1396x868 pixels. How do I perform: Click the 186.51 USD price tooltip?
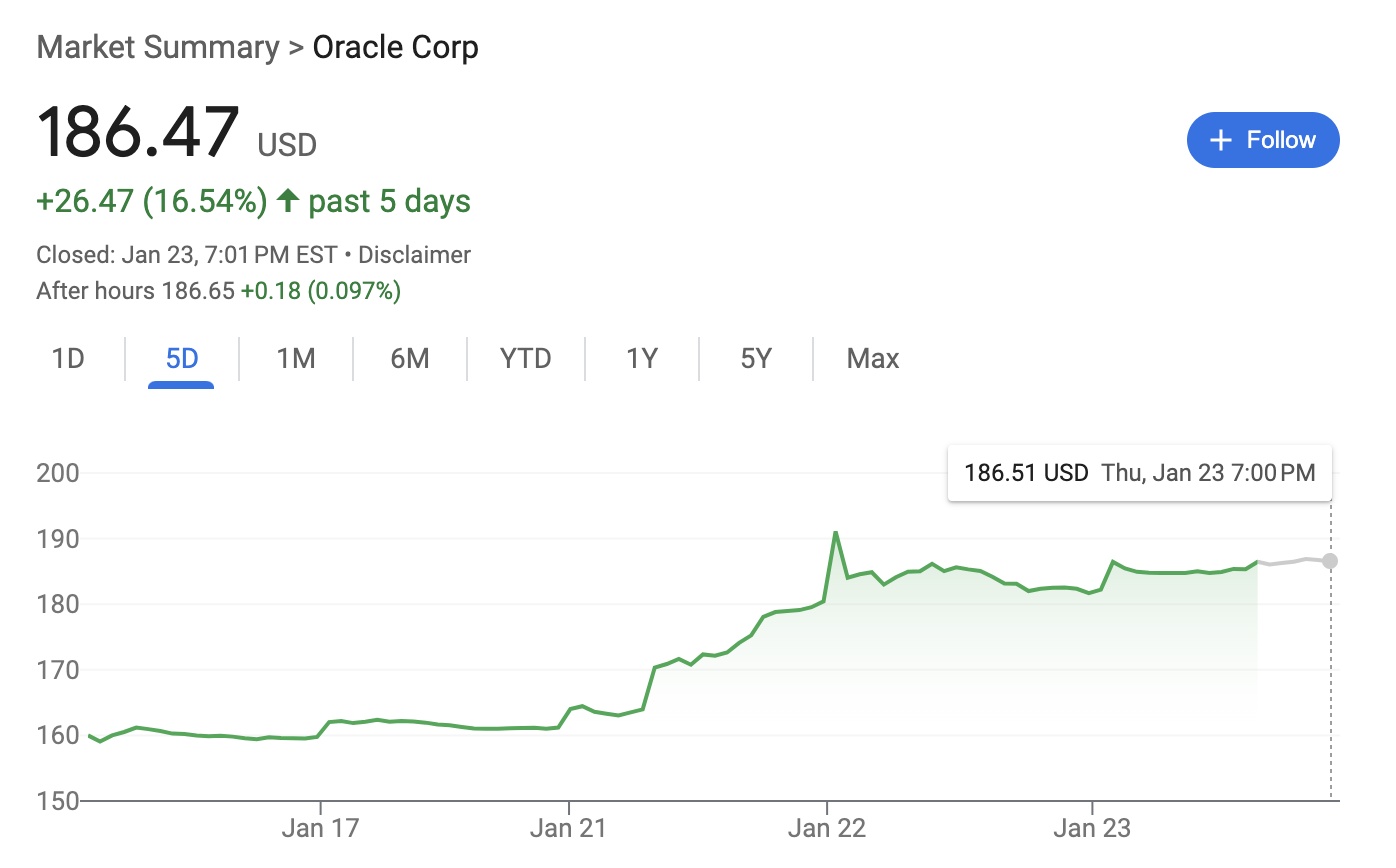1139,473
